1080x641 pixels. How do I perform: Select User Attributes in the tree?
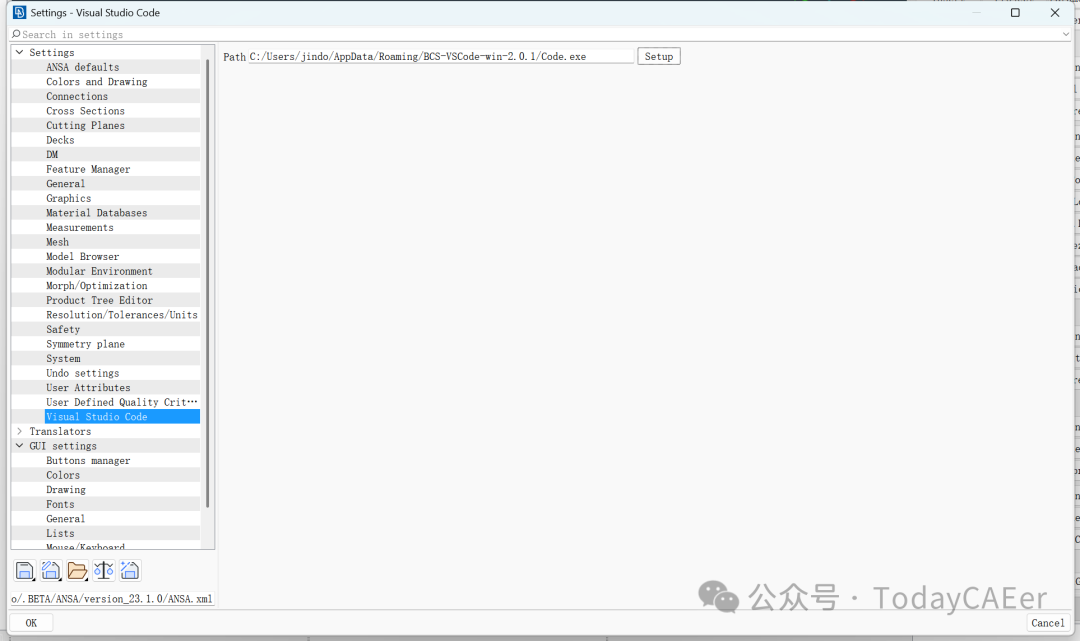click(88, 388)
